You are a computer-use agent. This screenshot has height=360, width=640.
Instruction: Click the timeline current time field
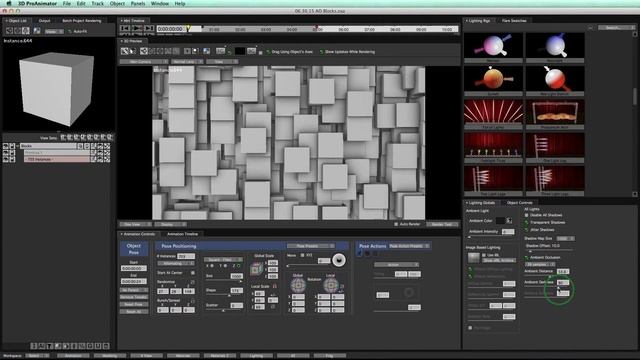tap(171, 29)
